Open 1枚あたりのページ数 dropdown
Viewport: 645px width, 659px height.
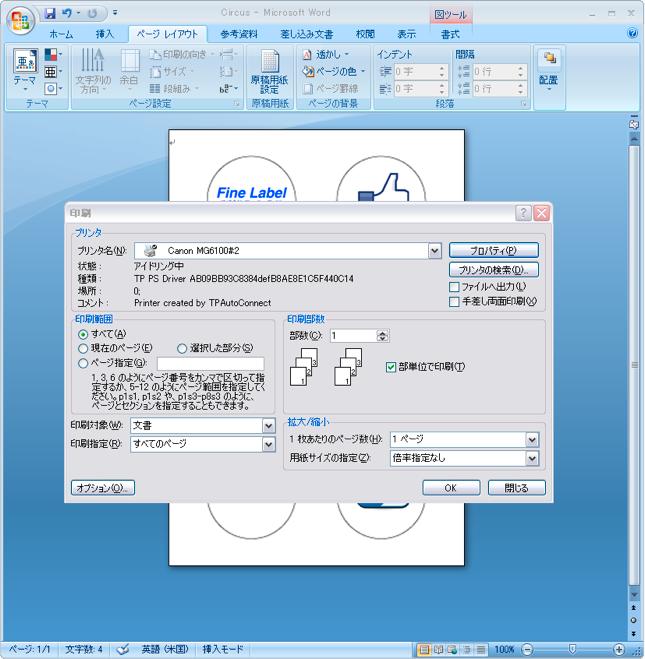click(x=532, y=440)
